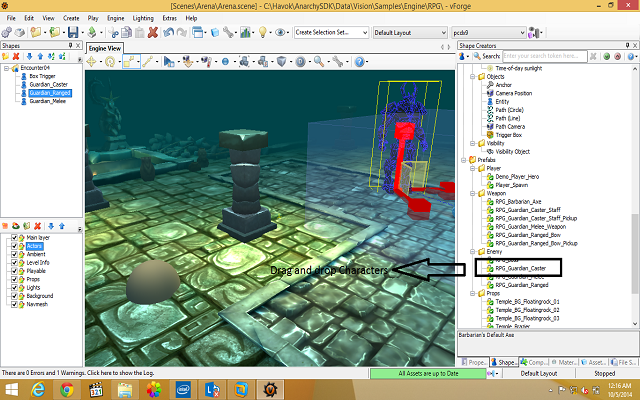Collapse the Encounter04 tree node
Screen dimensions: 640x400
coord(6,68)
